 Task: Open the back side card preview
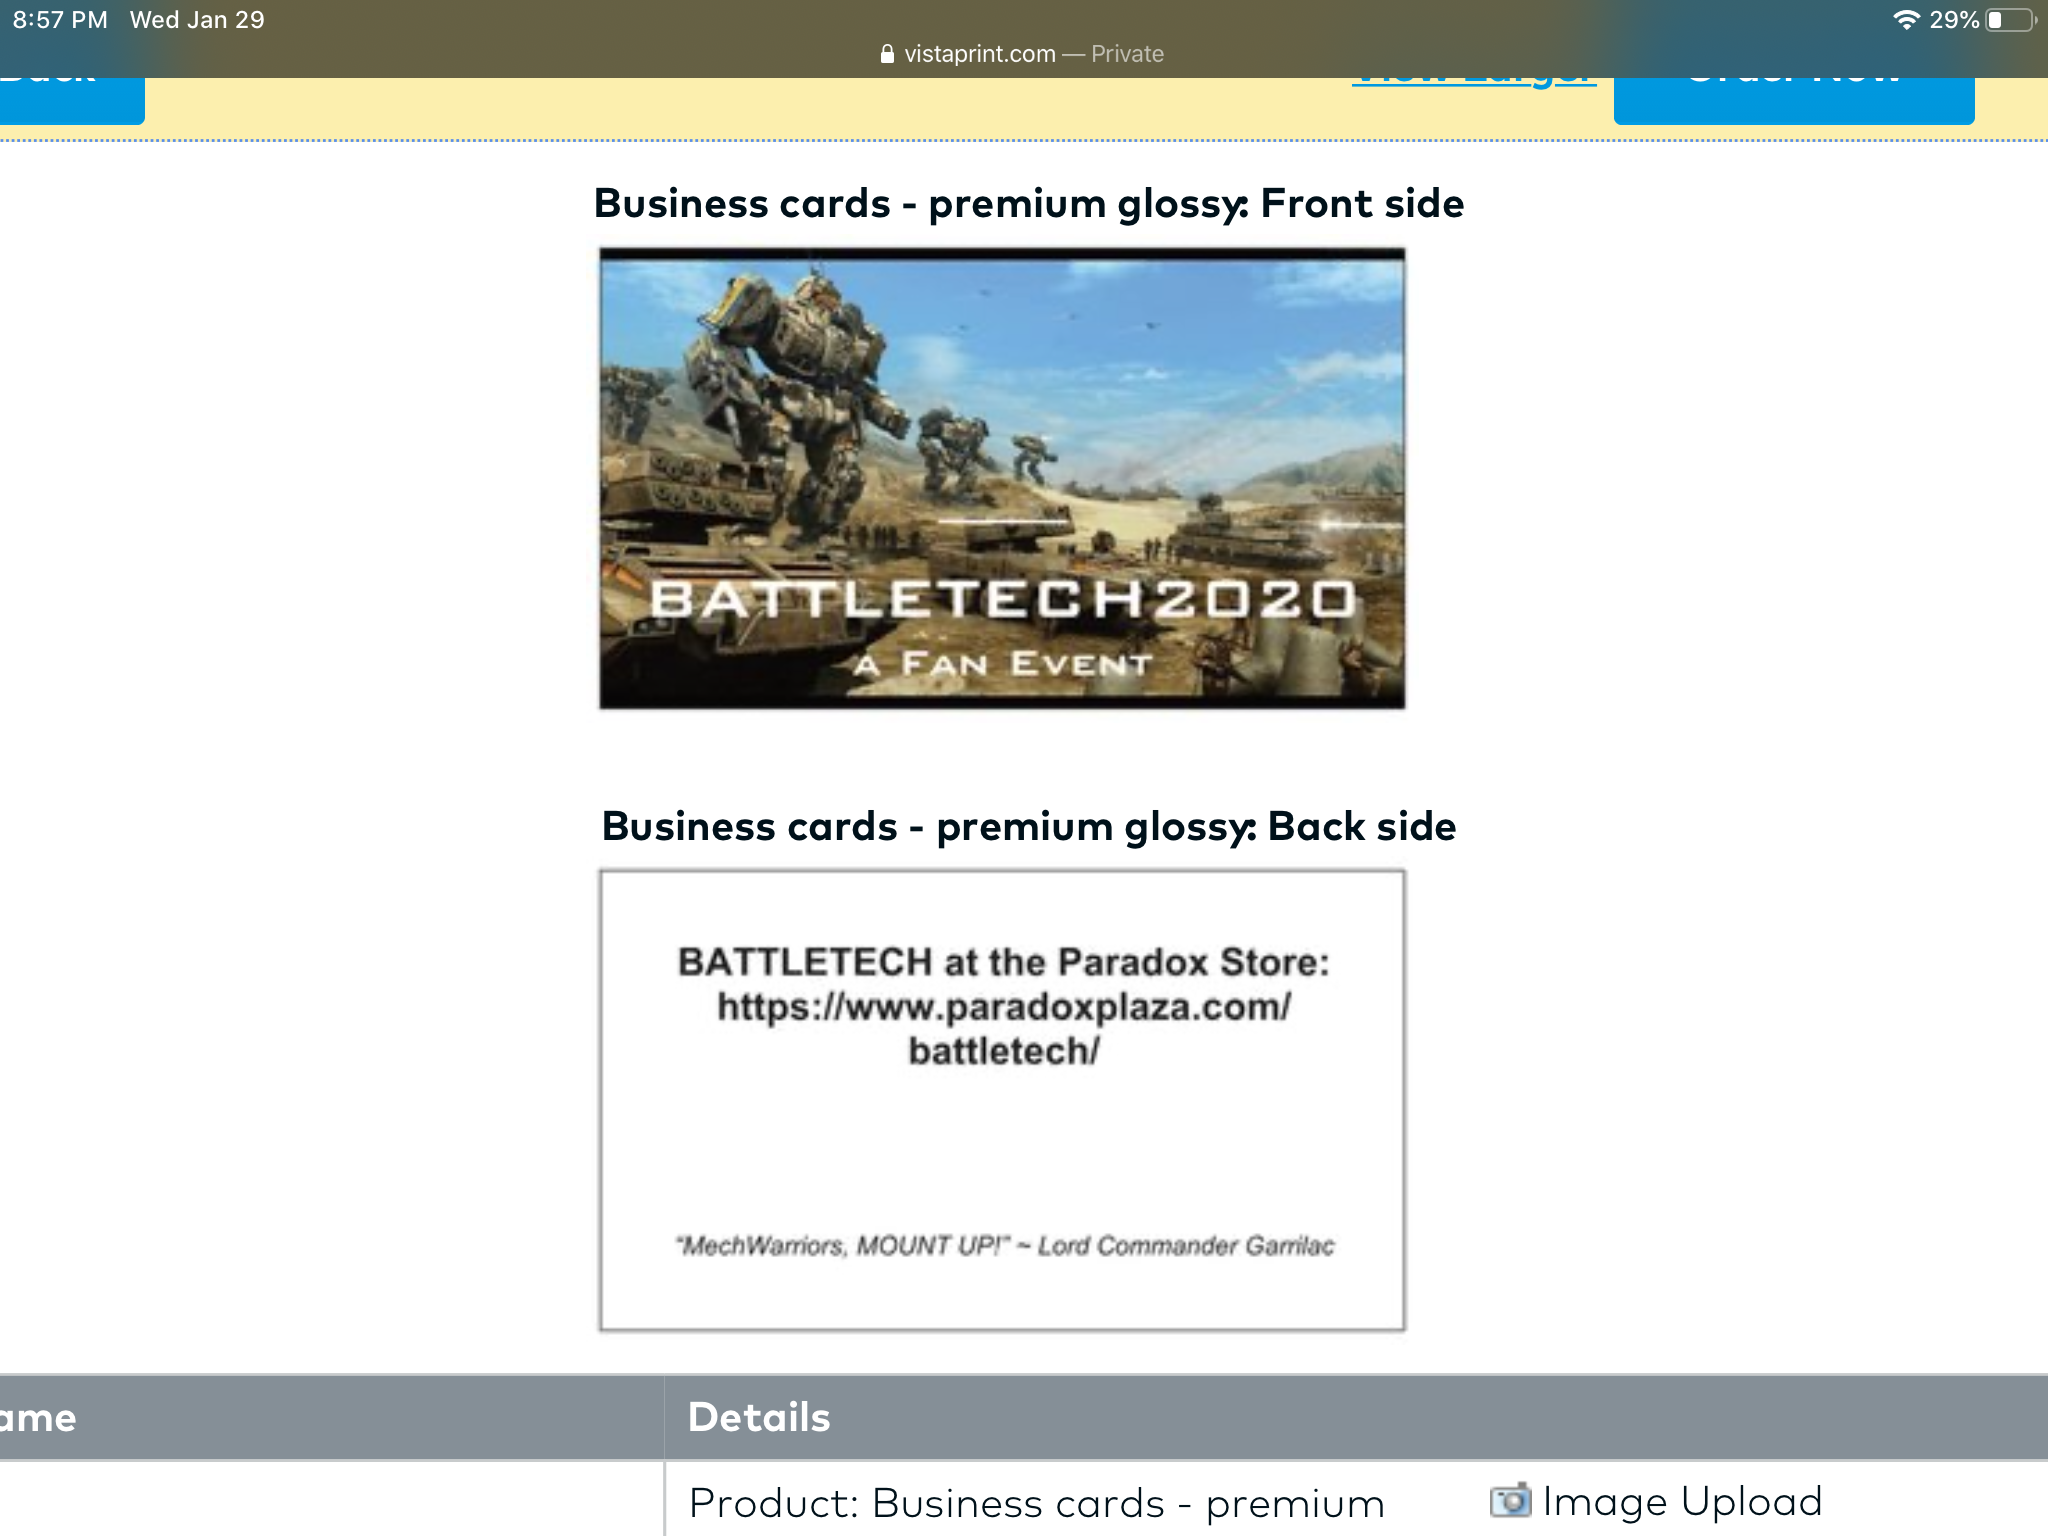(x=1002, y=1100)
